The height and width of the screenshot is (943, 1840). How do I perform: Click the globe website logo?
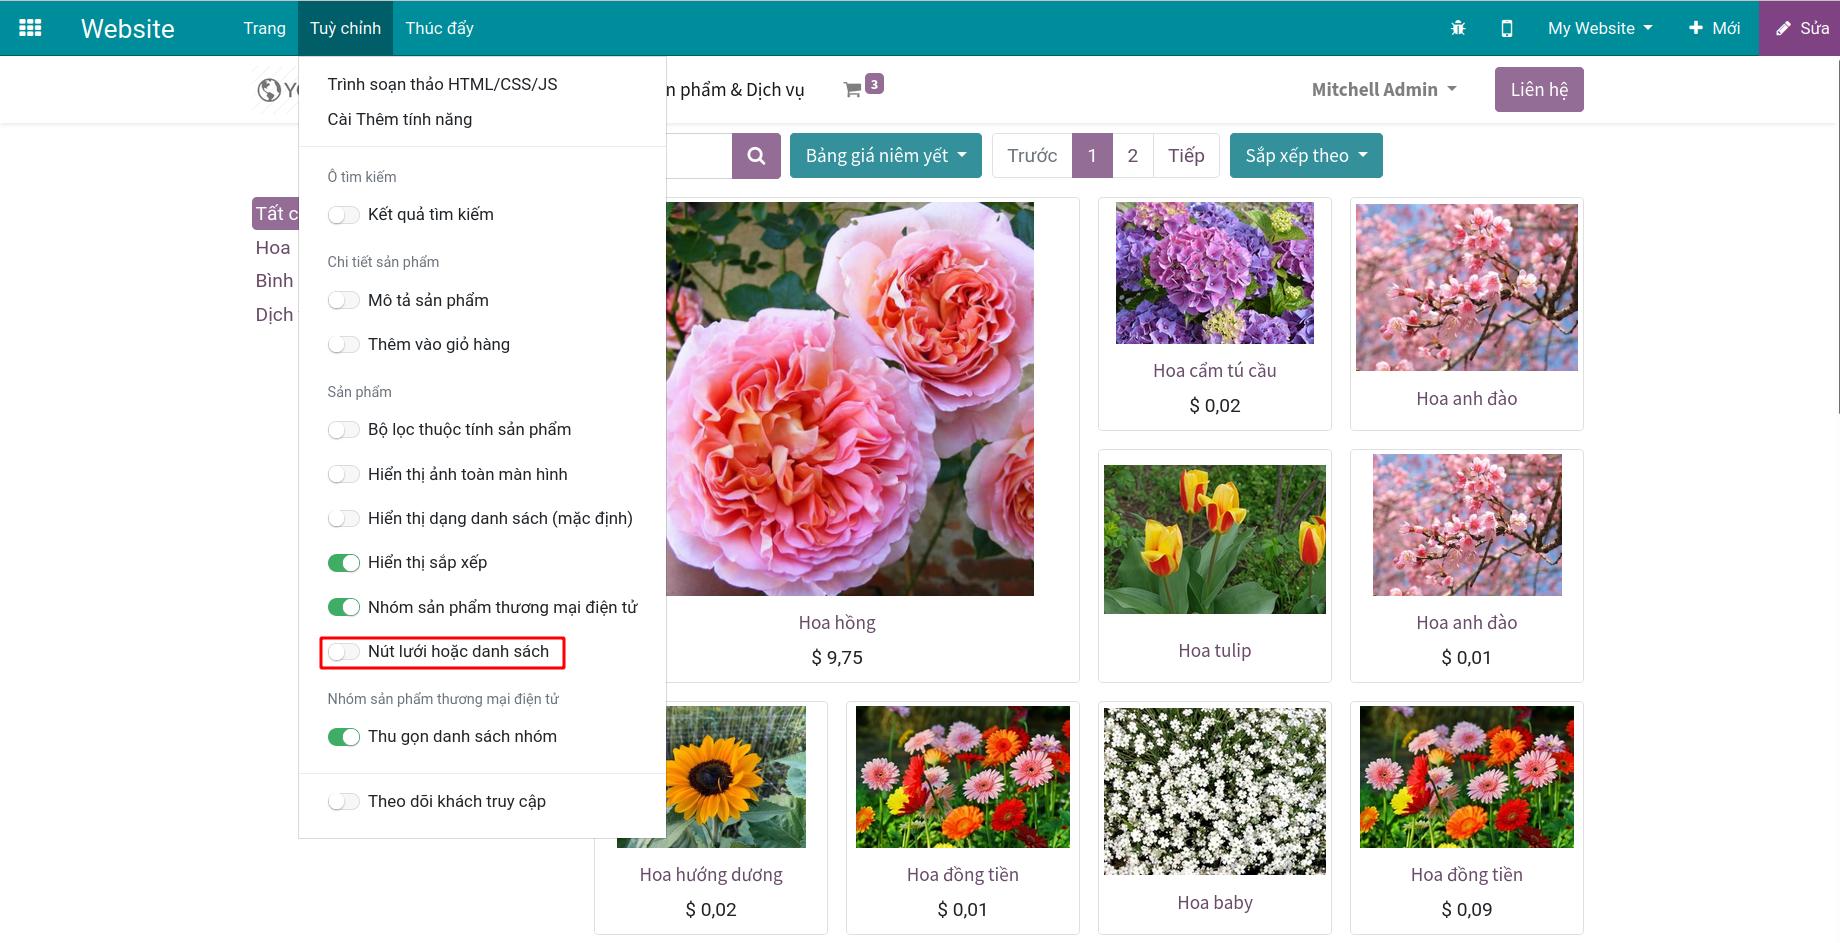269,90
